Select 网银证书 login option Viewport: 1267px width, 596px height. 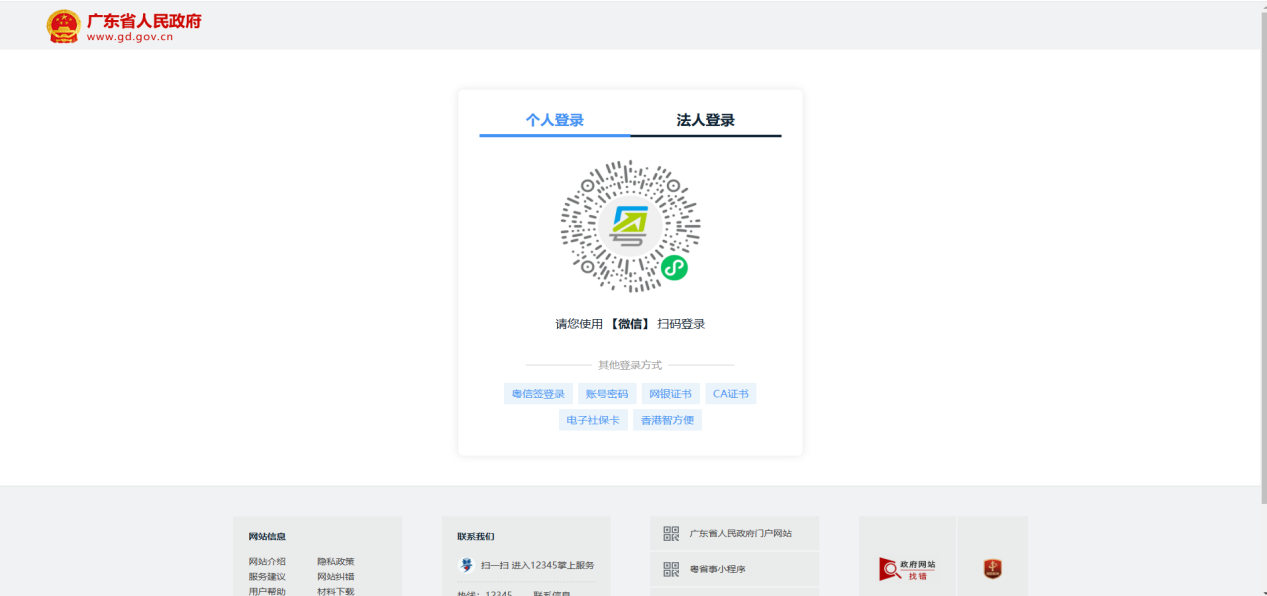click(670, 394)
